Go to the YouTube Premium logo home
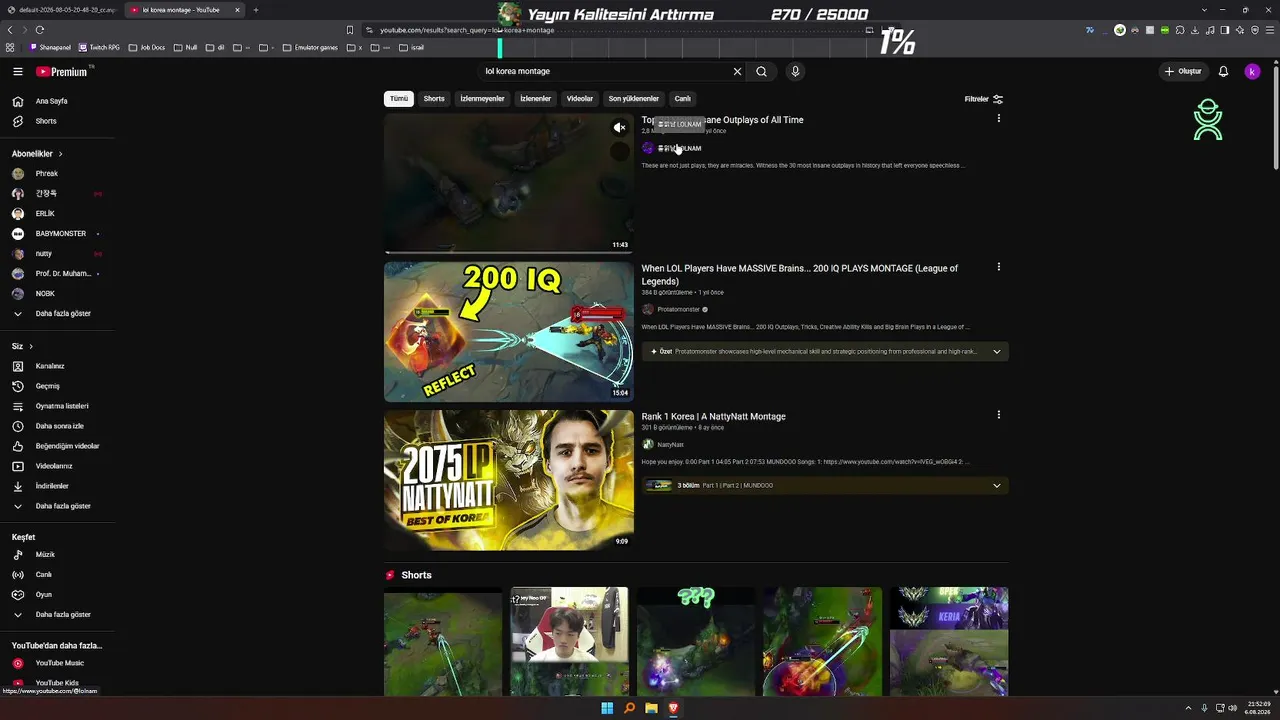The image size is (1280, 720). click(62, 72)
